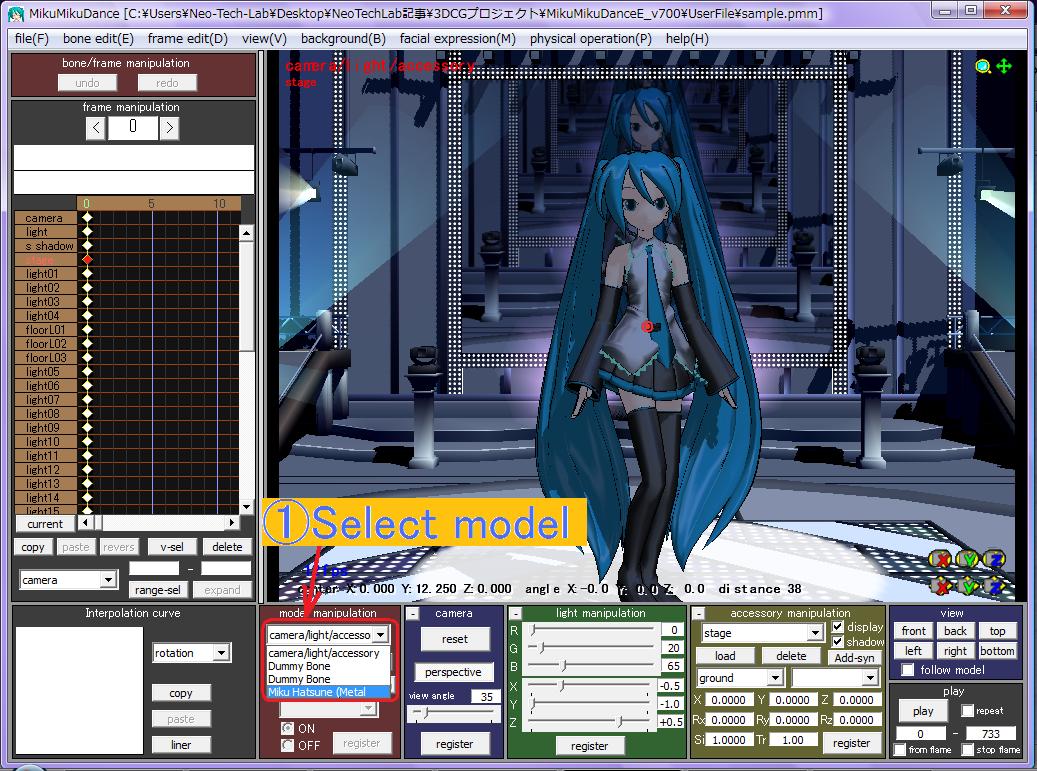The image size is (1037, 771).
Task: Click the perspective button
Action: click(453, 672)
